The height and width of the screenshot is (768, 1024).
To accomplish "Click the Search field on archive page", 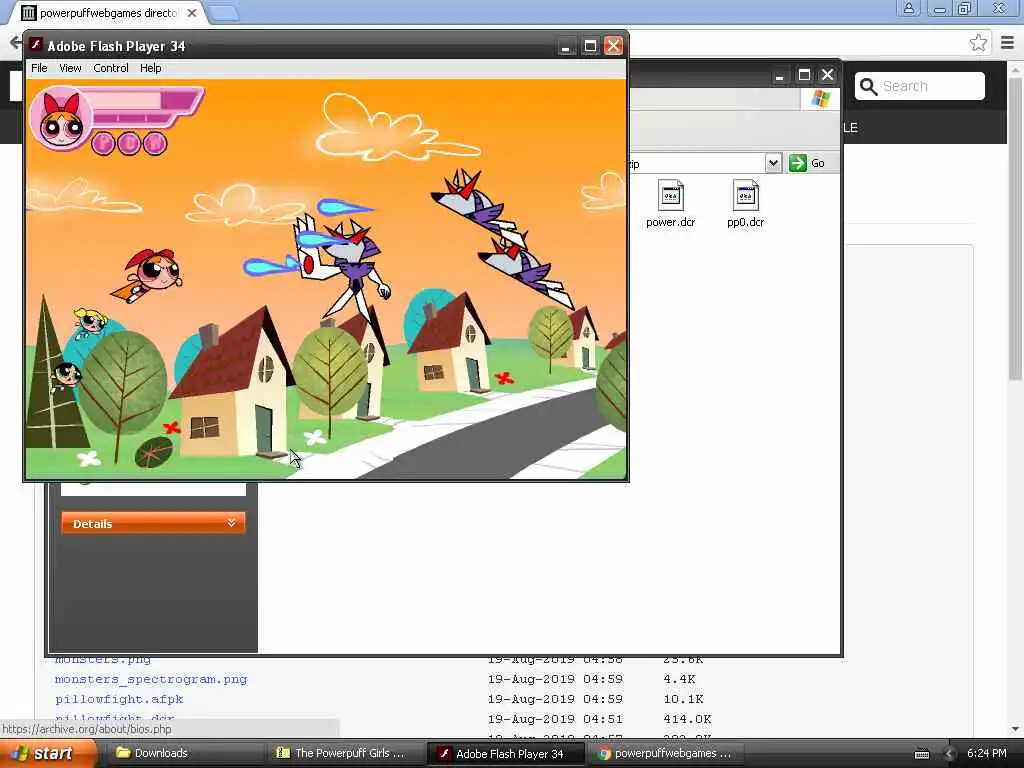I will point(920,86).
